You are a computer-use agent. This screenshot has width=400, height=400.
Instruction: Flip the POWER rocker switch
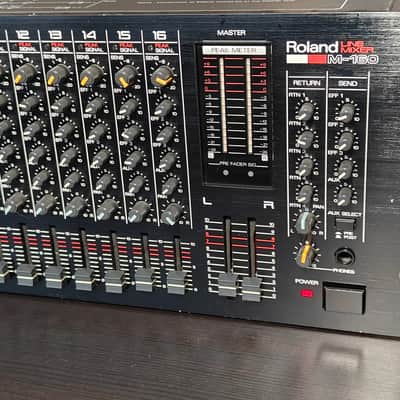click(345, 298)
